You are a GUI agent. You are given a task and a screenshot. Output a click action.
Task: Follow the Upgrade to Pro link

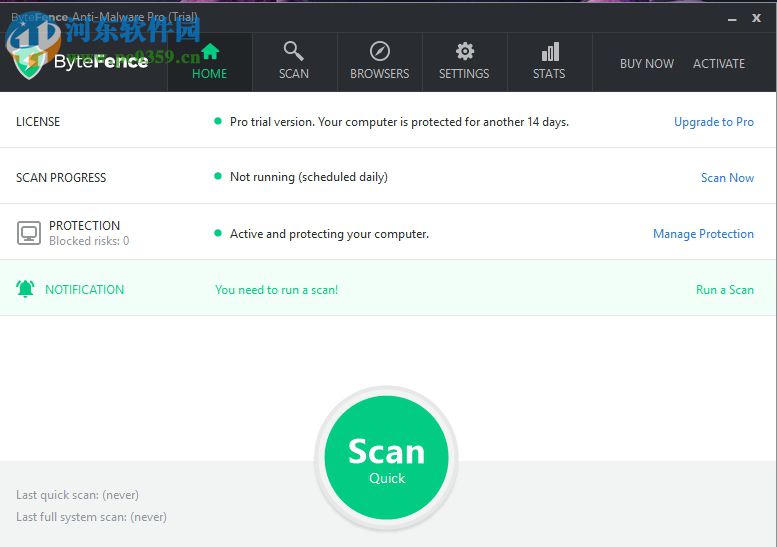(x=714, y=122)
